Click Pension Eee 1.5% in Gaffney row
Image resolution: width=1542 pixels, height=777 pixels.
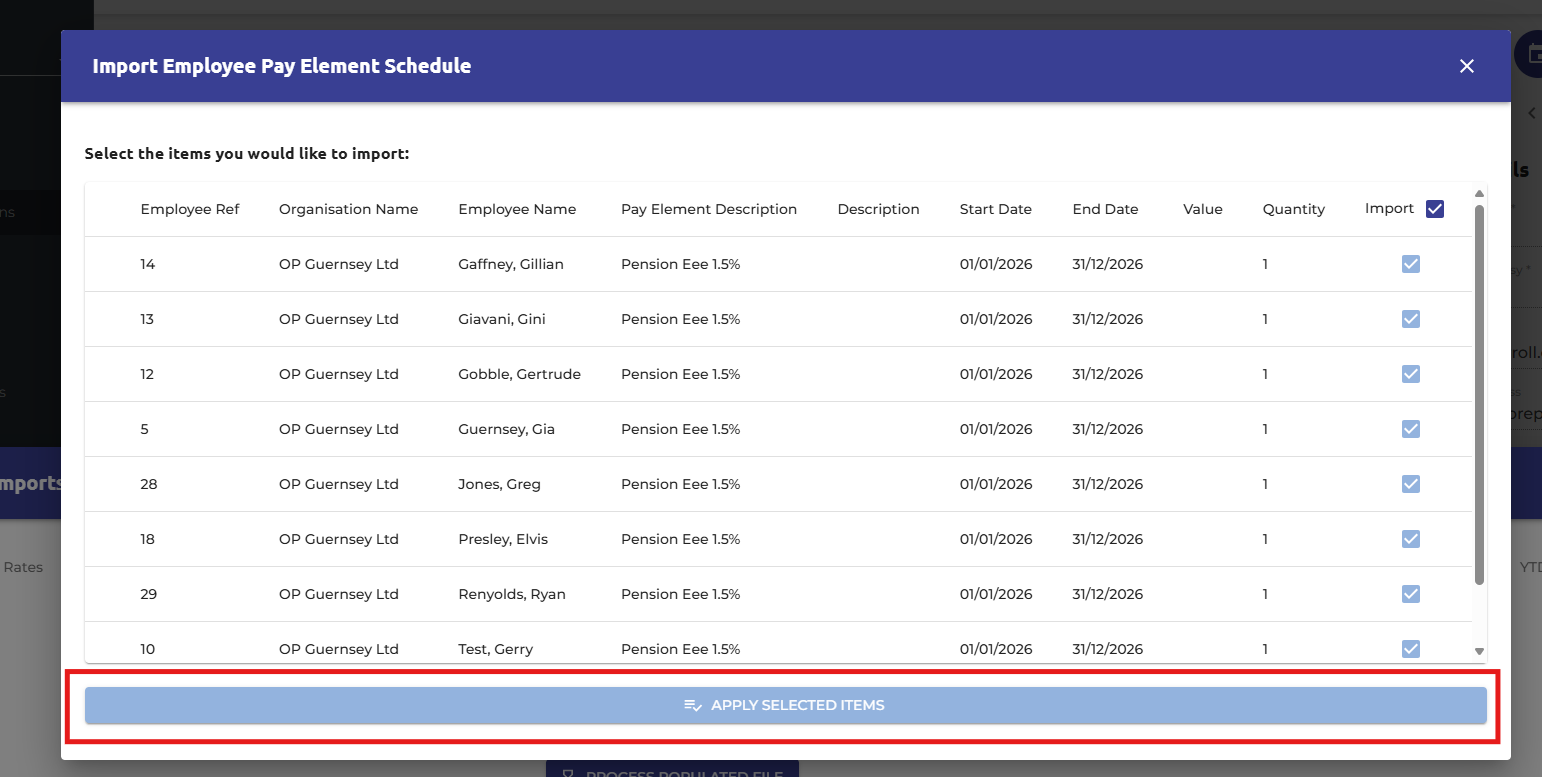coord(680,264)
